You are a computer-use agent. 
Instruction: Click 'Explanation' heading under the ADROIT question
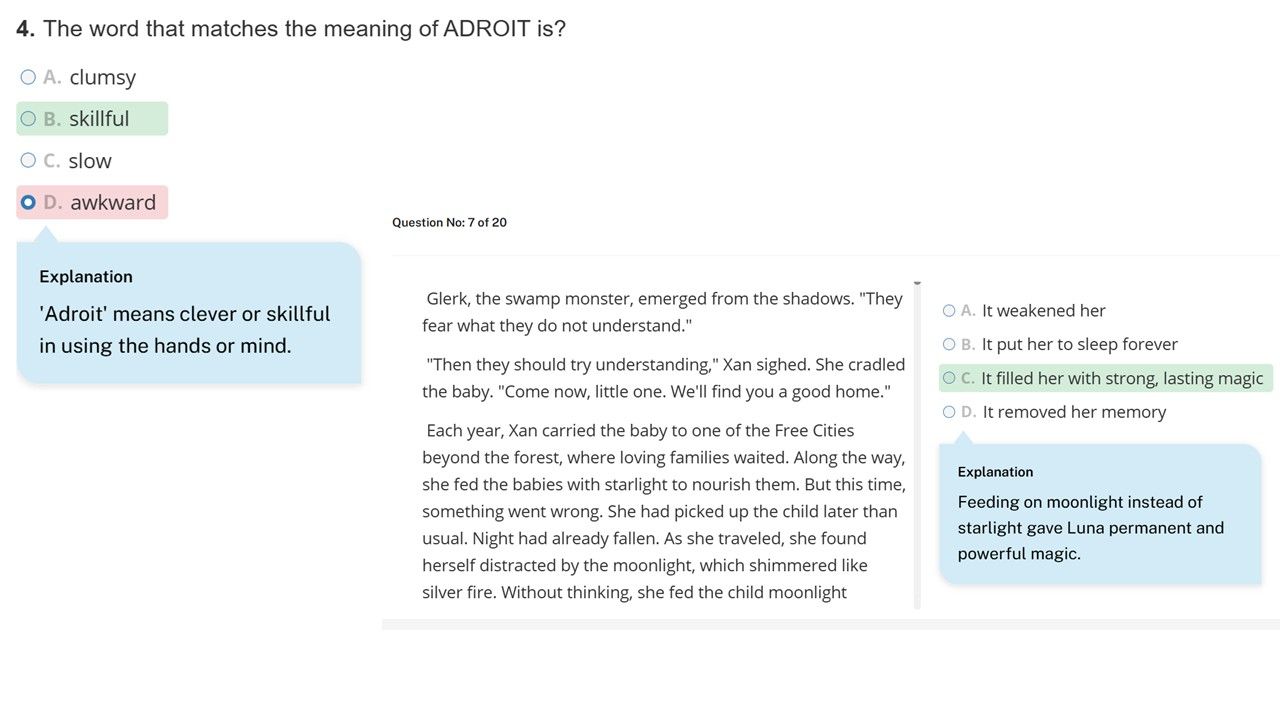tap(86, 277)
